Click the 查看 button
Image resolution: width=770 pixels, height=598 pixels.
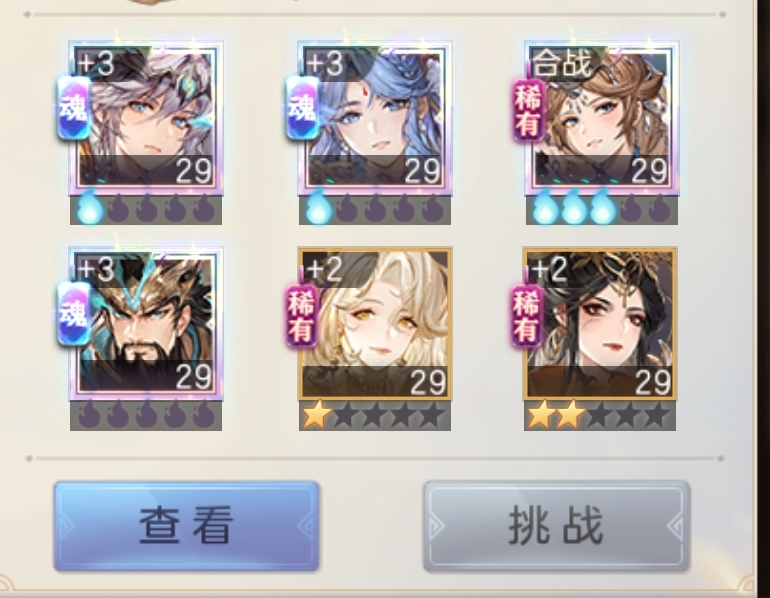coord(186,526)
